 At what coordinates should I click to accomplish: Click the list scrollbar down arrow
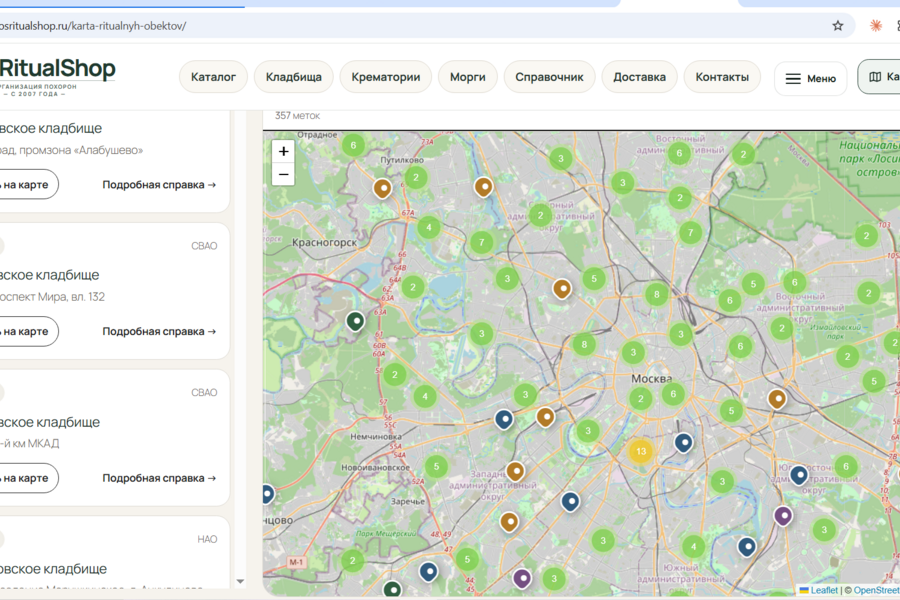click(x=240, y=582)
